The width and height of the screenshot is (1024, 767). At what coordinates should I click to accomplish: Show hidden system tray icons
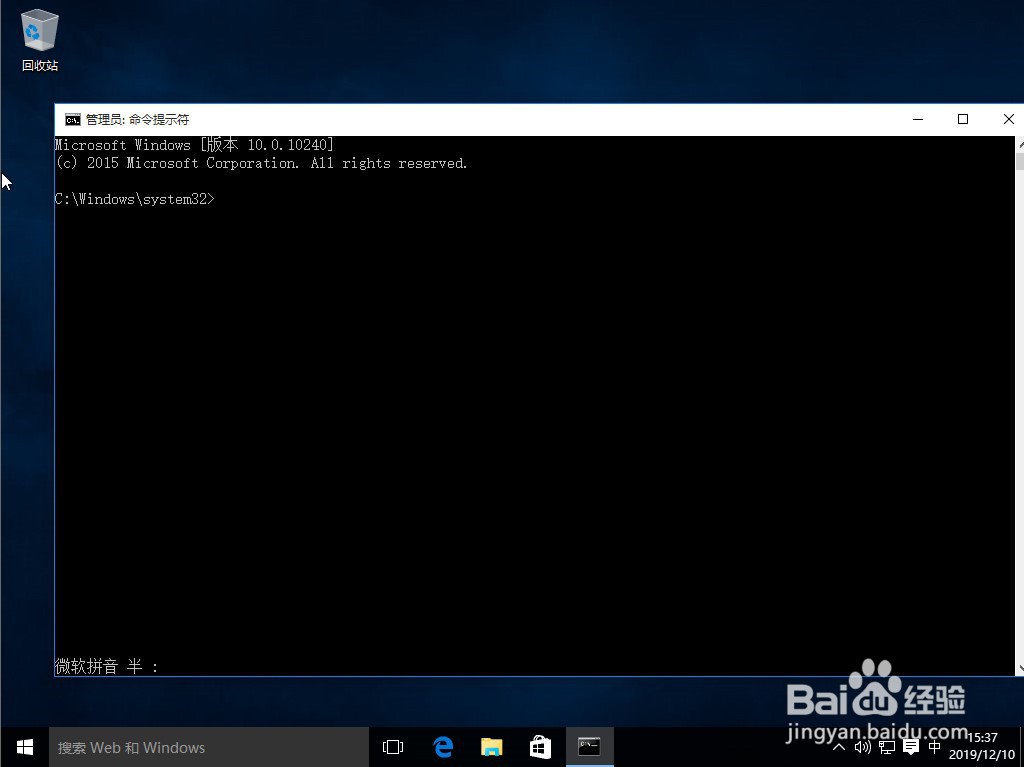pos(839,747)
